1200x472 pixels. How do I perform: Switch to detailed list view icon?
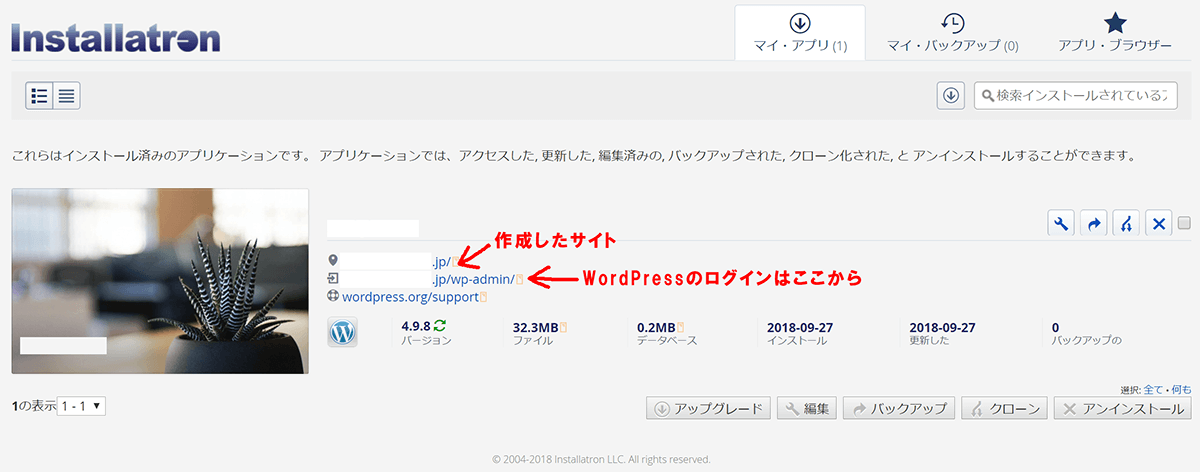39,96
